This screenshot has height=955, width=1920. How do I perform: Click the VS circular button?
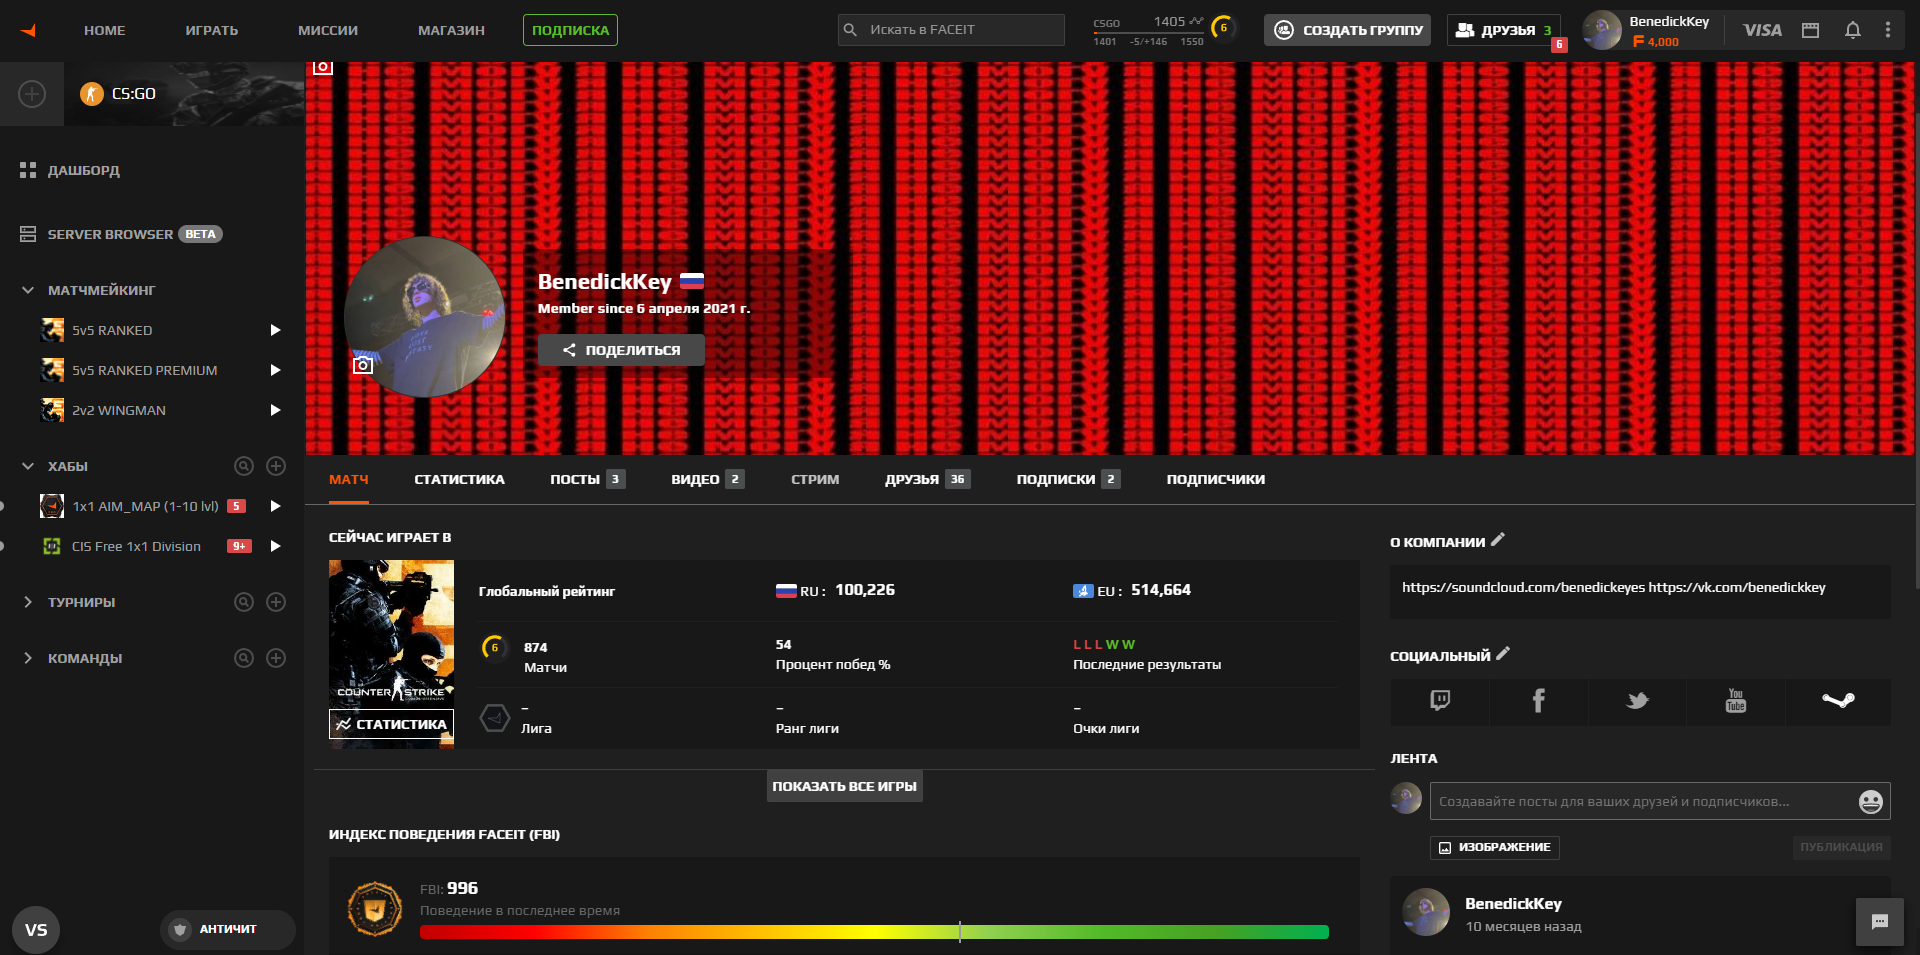pyautogui.click(x=36, y=930)
